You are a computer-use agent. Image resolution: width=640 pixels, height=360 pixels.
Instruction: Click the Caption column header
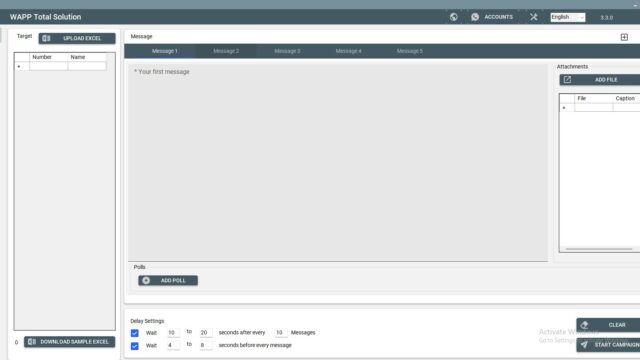pos(626,98)
